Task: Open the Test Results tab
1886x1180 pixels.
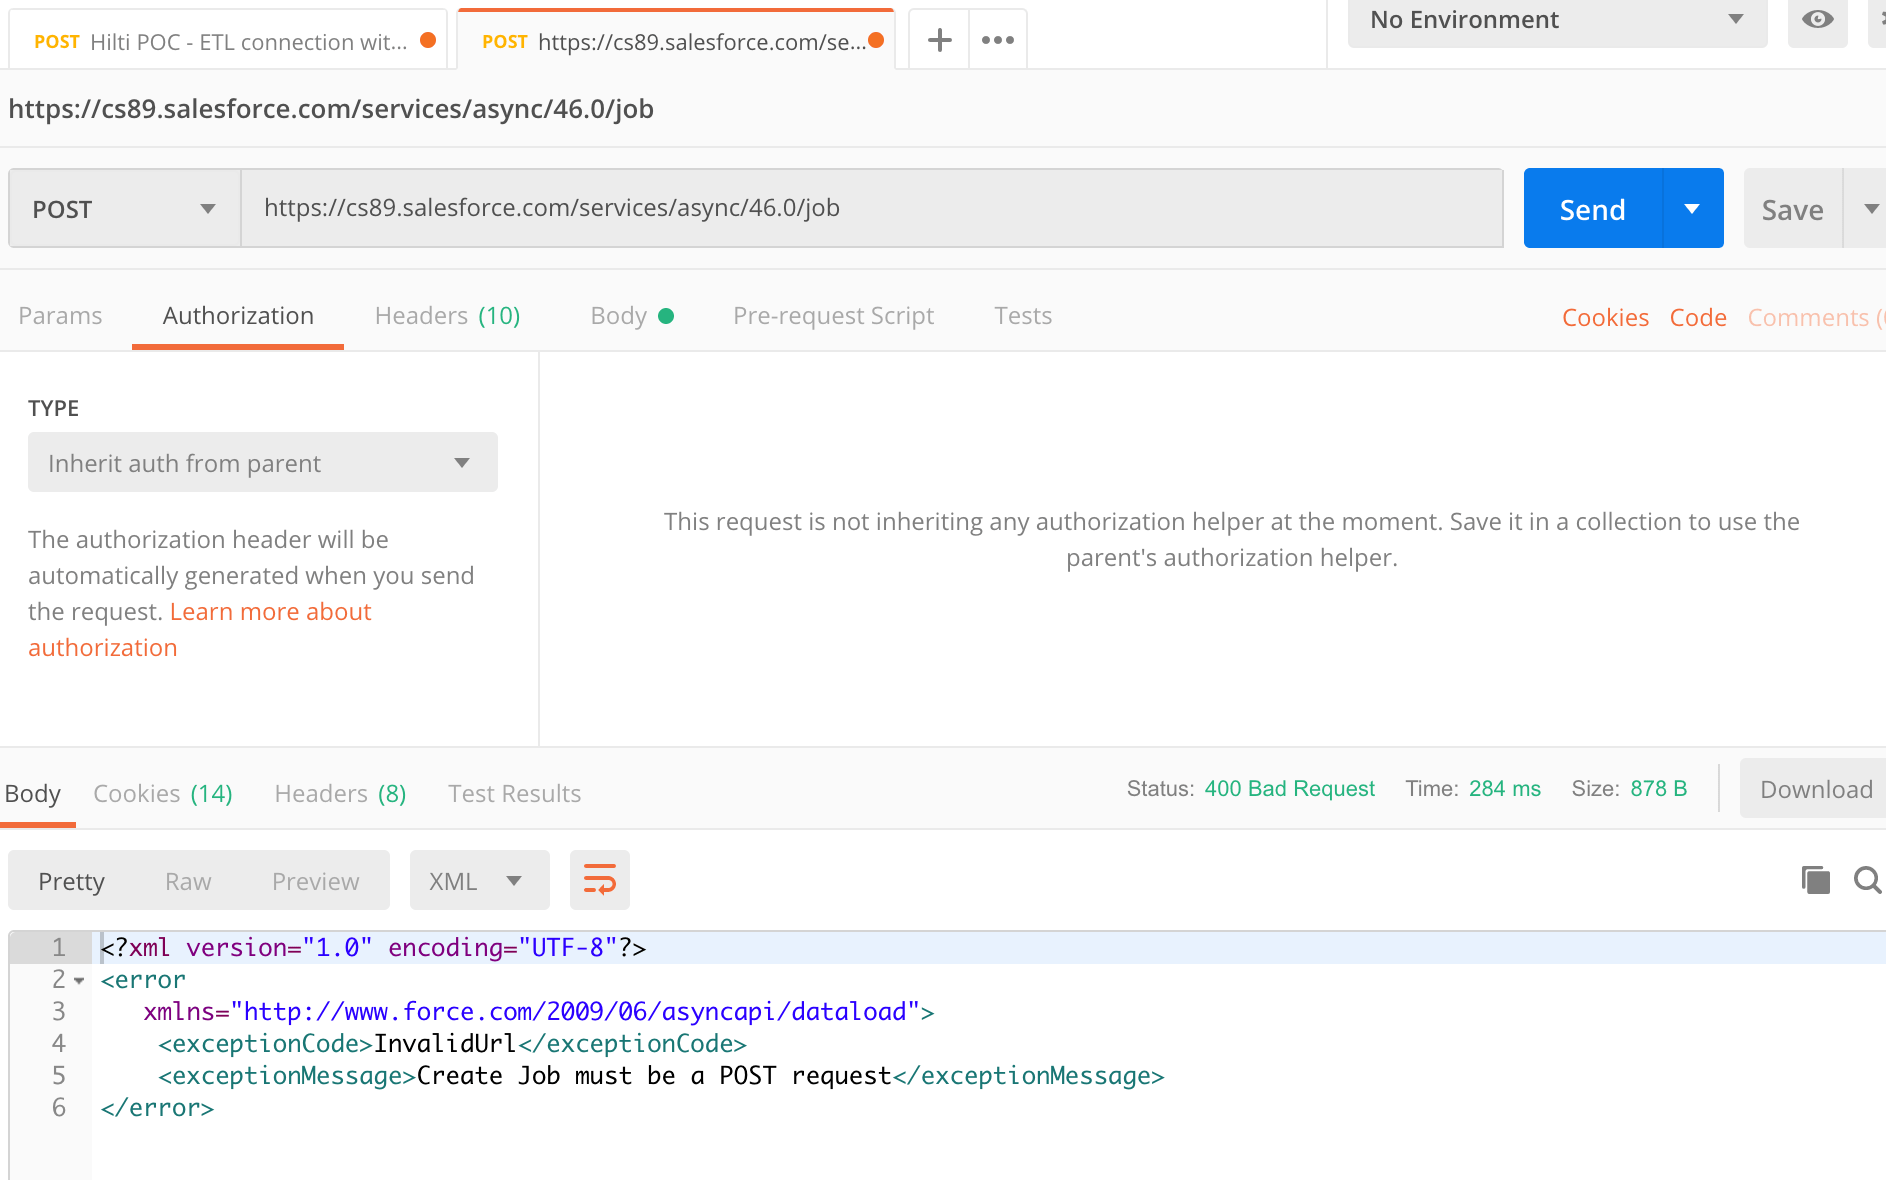Action: point(514,794)
